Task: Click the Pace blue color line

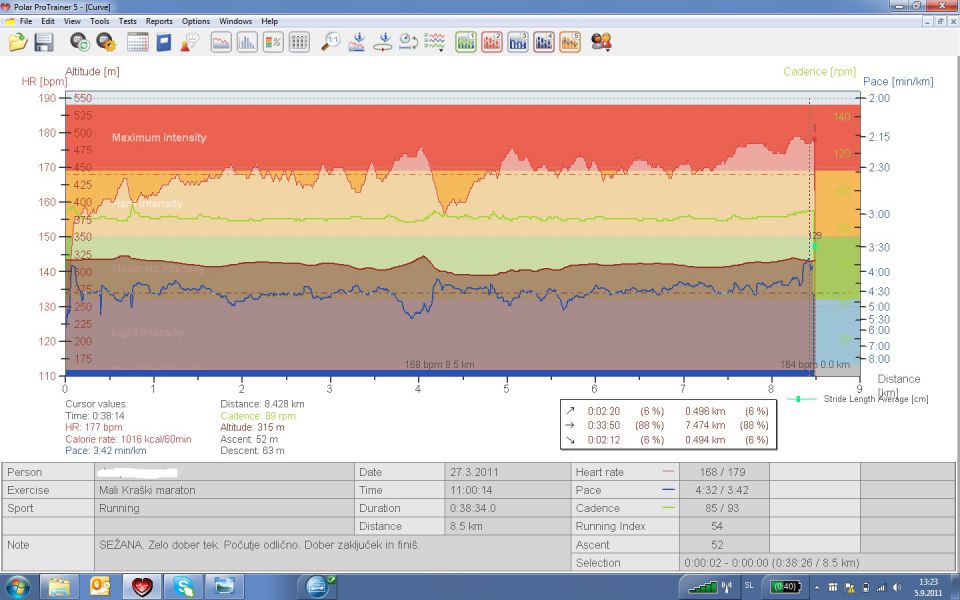Action: [668, 490]
